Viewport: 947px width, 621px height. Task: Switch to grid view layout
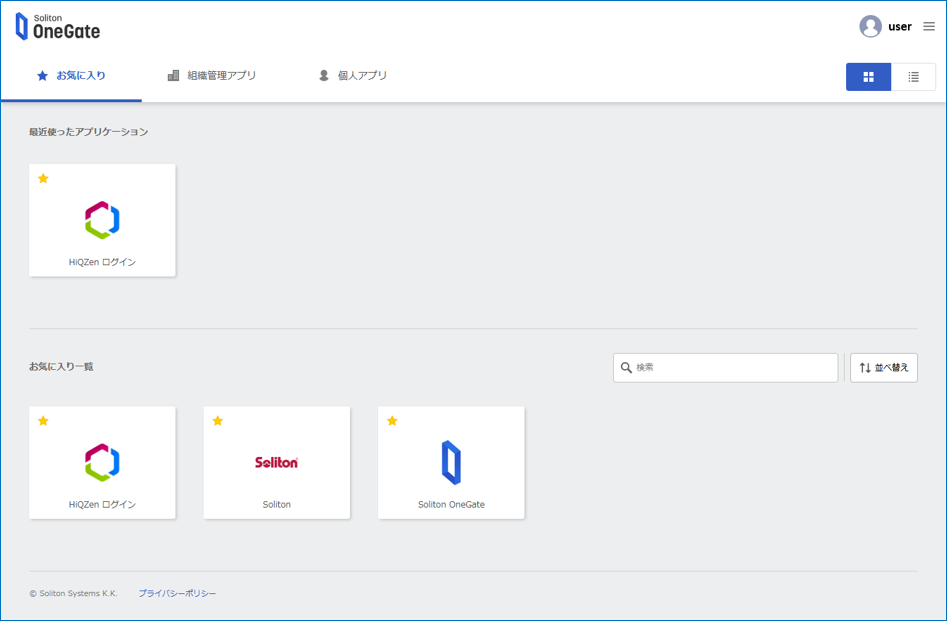point(868,77)
